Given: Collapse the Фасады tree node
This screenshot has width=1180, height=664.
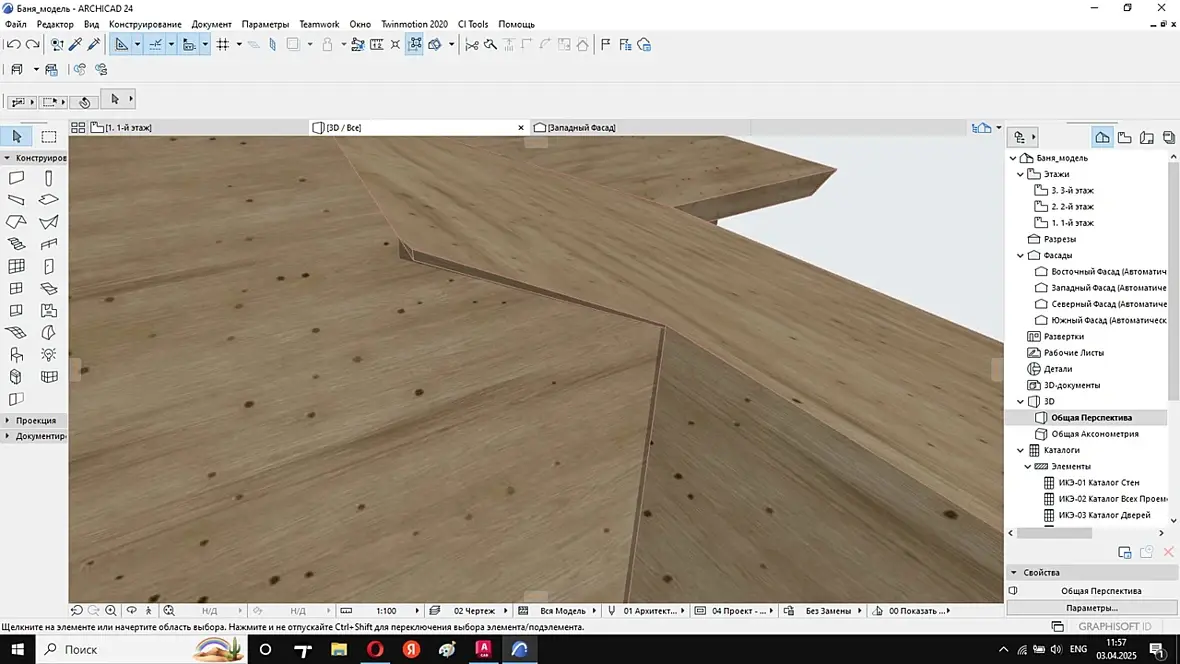Looking at the screenshot, I should click(x=1020, y=256).
